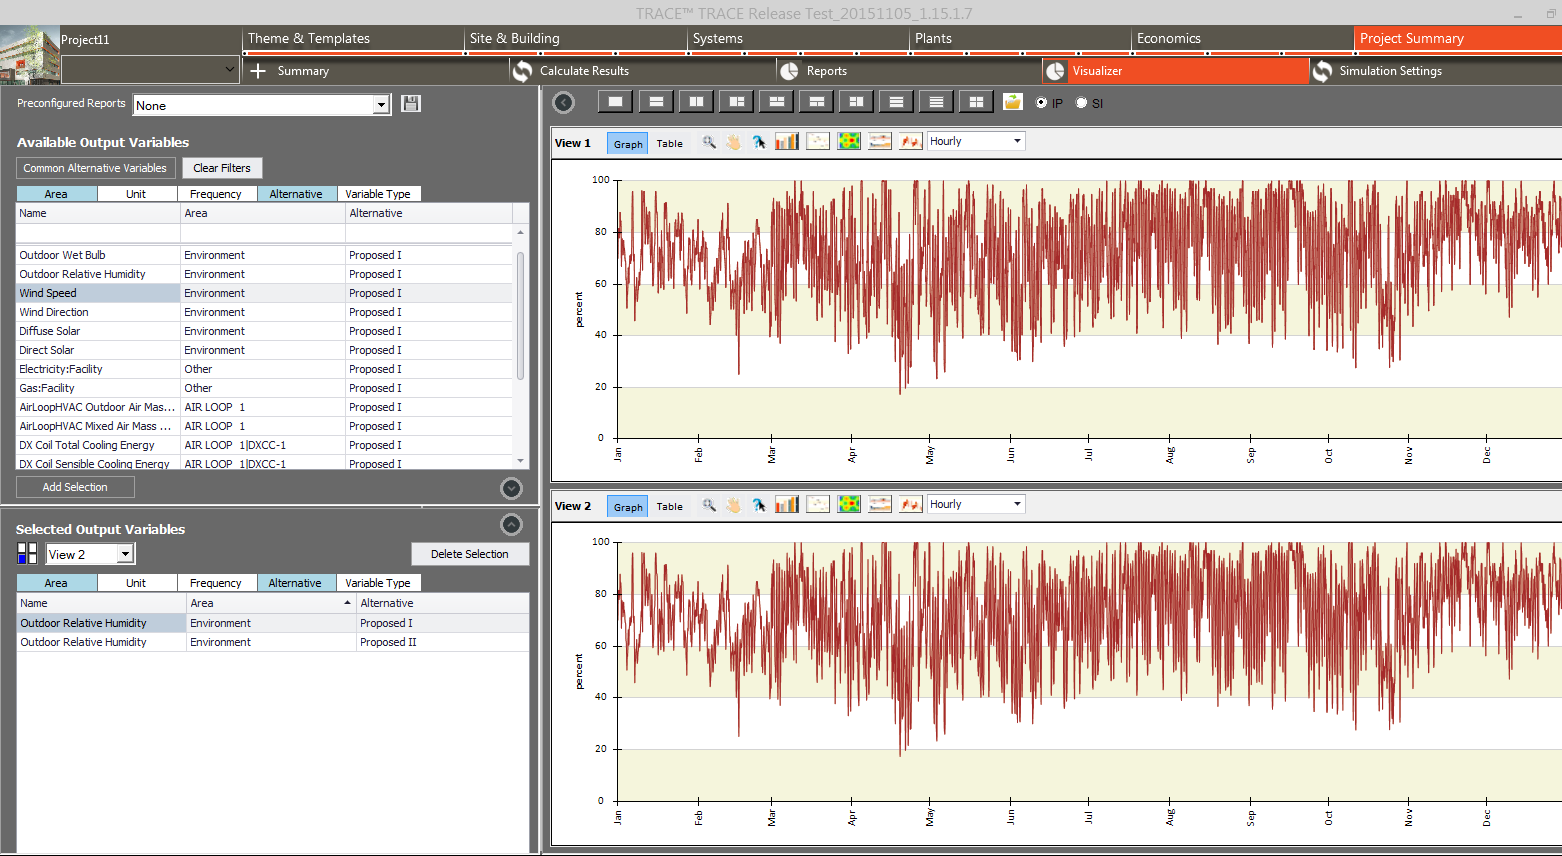Switch View 2 to the Table tab
Screen dimensions: 1562x856
click(x=669, y=507)
